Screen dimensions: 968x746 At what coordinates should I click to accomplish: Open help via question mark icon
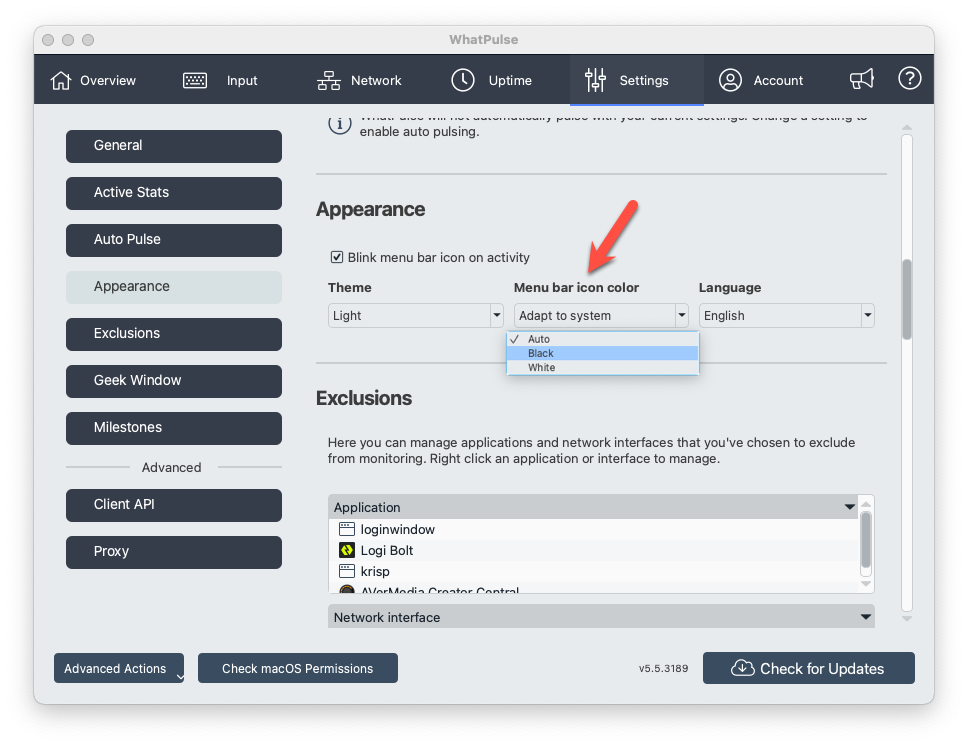click(x=909, y=78)
